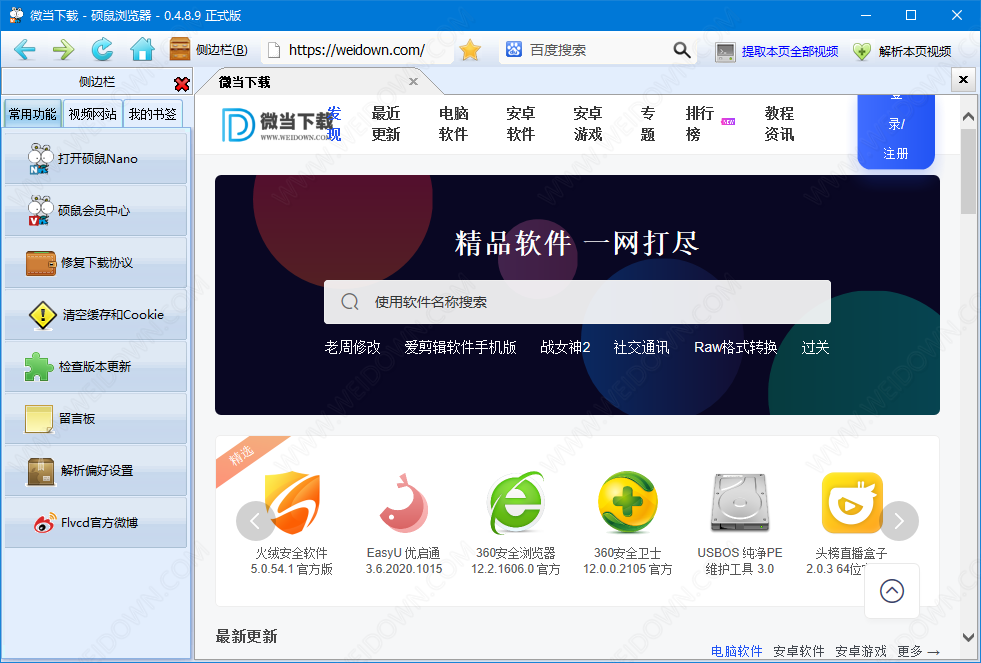Click the page scrollbar up arrow
The height and width of the screenshot is (663, 981).
[968, 116]
